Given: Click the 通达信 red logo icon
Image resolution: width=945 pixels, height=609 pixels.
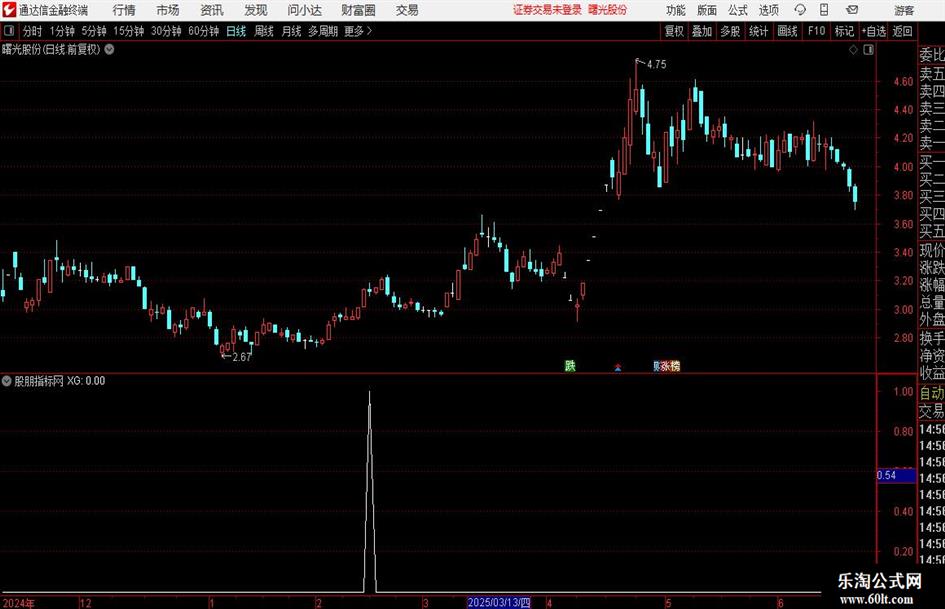Looking at the screenshot, I should pos(9,10).
